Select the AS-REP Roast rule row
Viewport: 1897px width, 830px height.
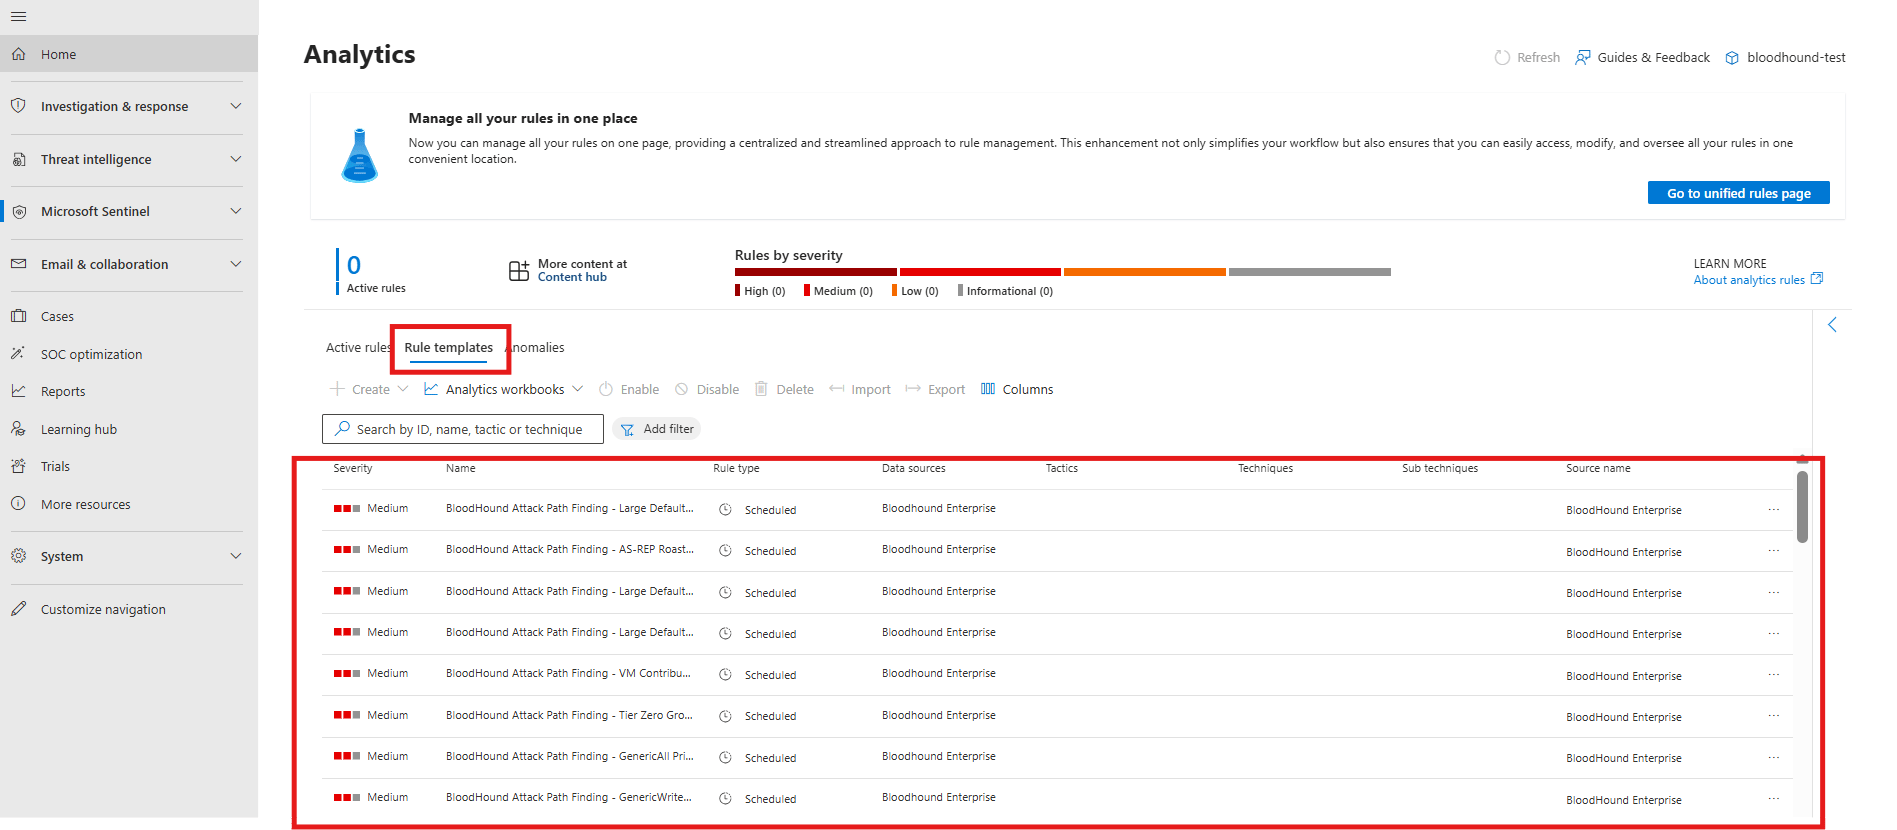[1057, 551]
